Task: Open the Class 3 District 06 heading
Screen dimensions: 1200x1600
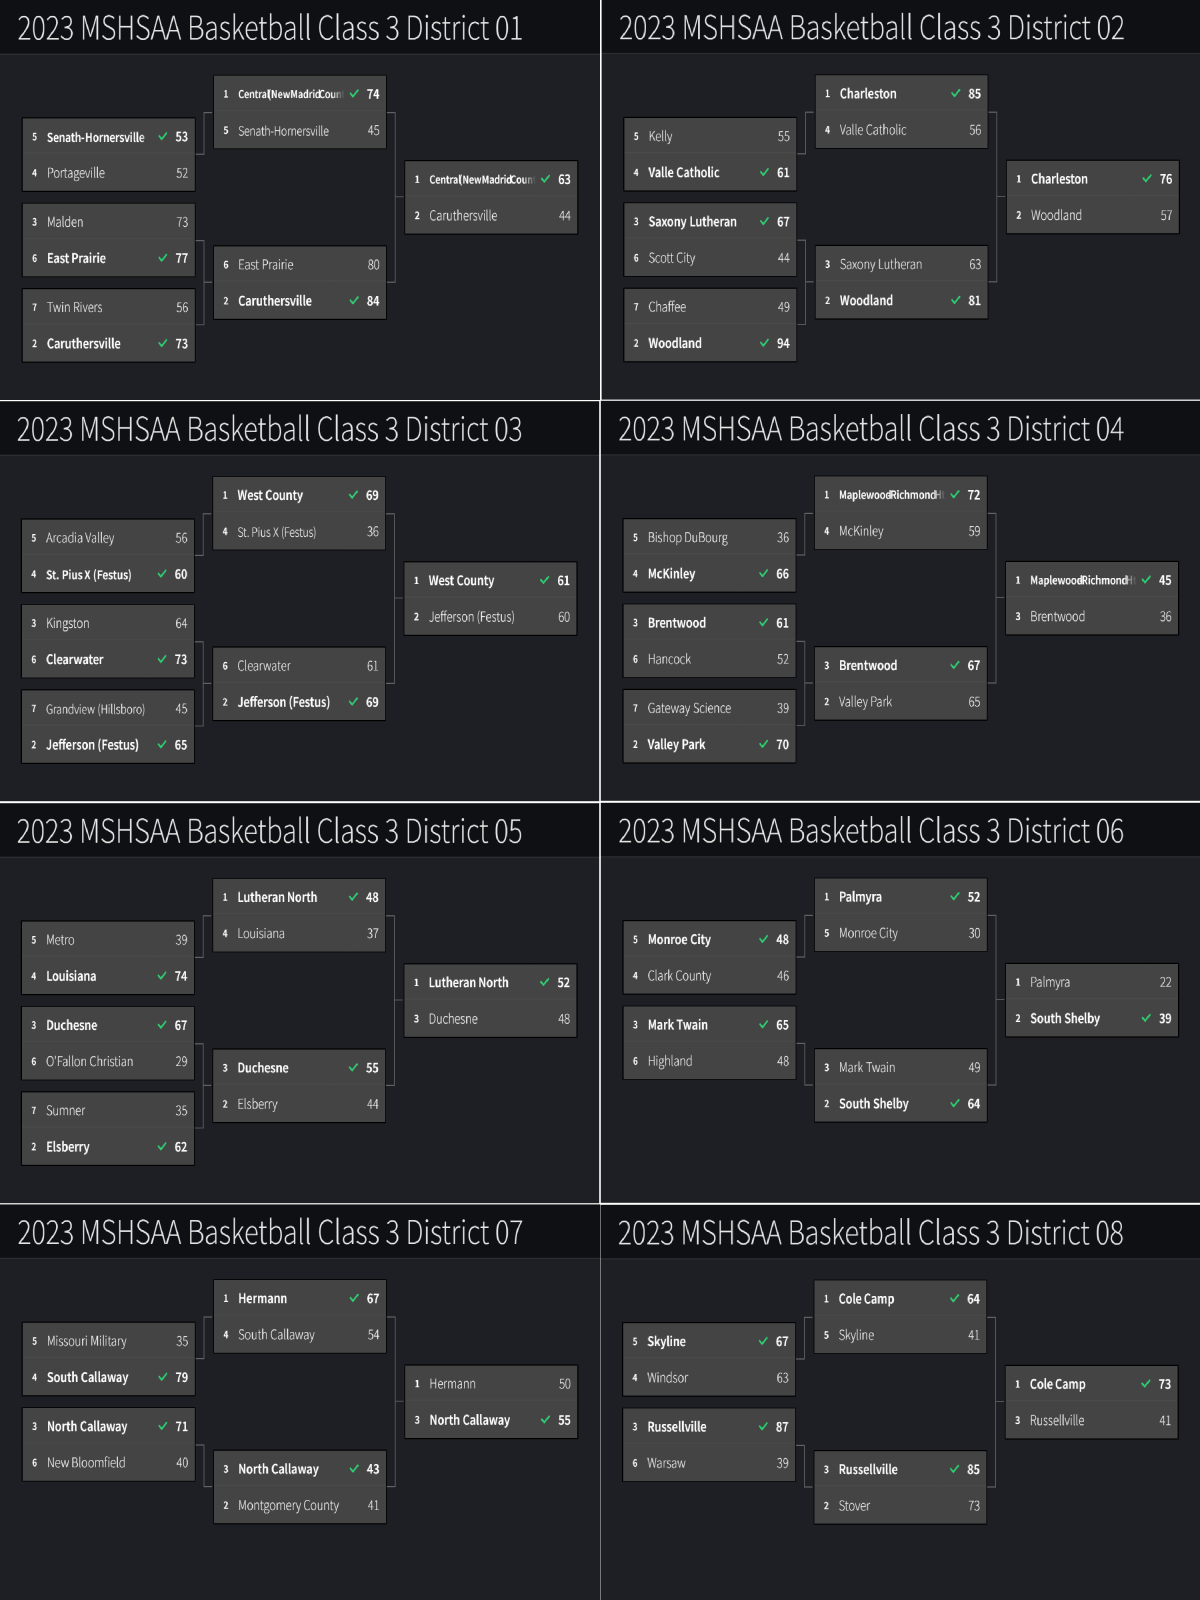Action: (870, 831)
